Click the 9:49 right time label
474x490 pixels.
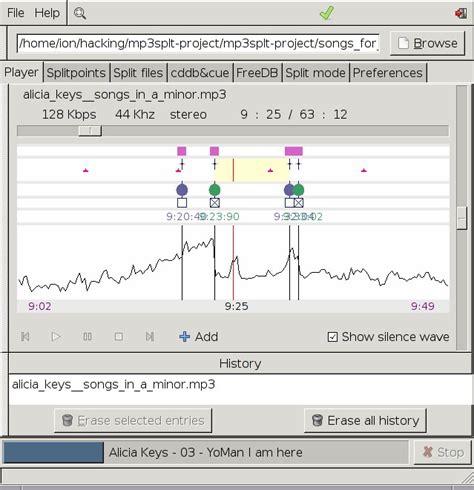[422, 306]
